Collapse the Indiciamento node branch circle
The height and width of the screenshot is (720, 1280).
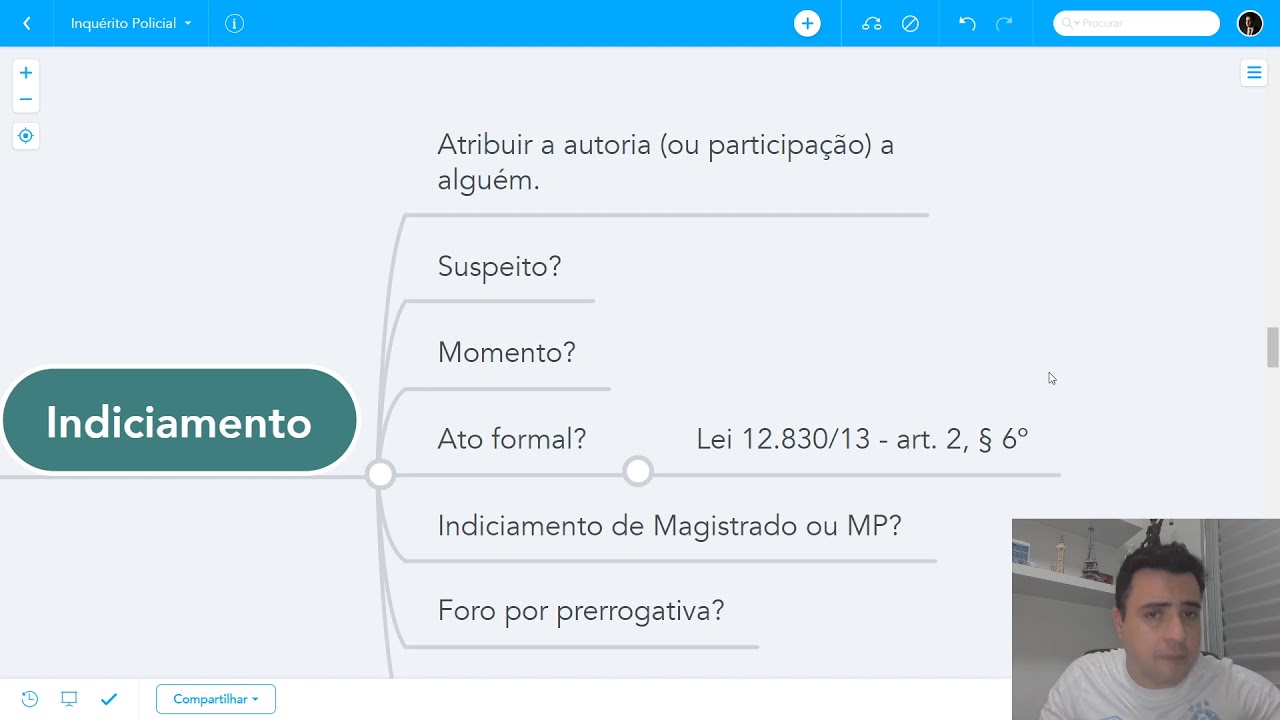[x=380, y=474]
